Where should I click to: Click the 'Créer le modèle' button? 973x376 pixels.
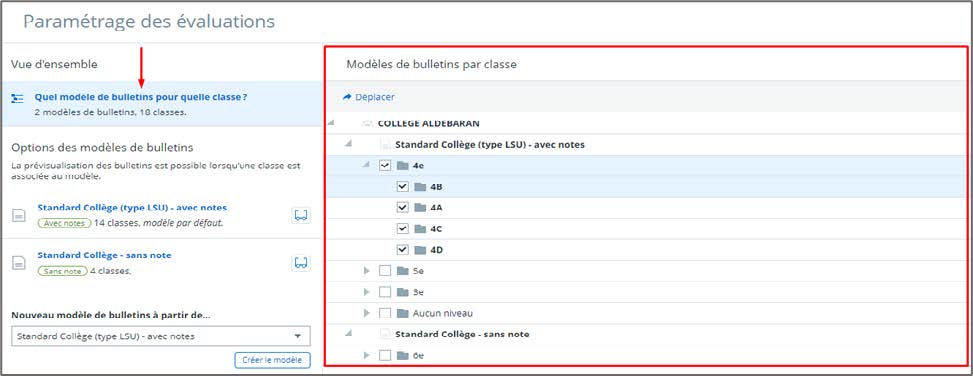[272, 360]
